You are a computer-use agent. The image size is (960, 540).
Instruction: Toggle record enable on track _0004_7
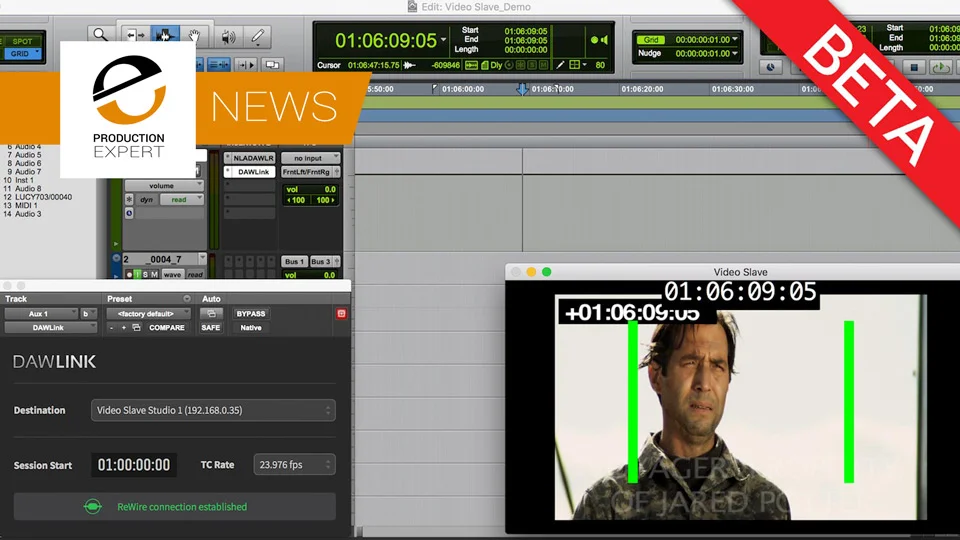[129, 275]
